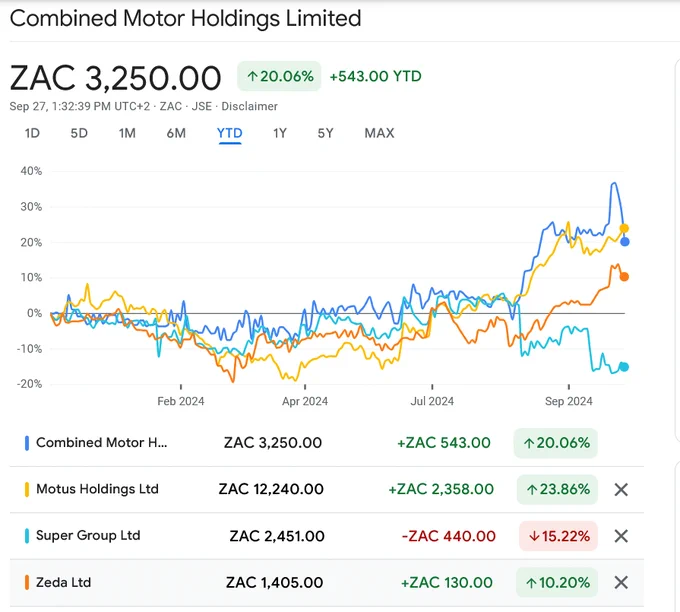The image size is (680, 612).
Task: Click the ZAC 3,250.00 headline price
Action: click(115, 78)
